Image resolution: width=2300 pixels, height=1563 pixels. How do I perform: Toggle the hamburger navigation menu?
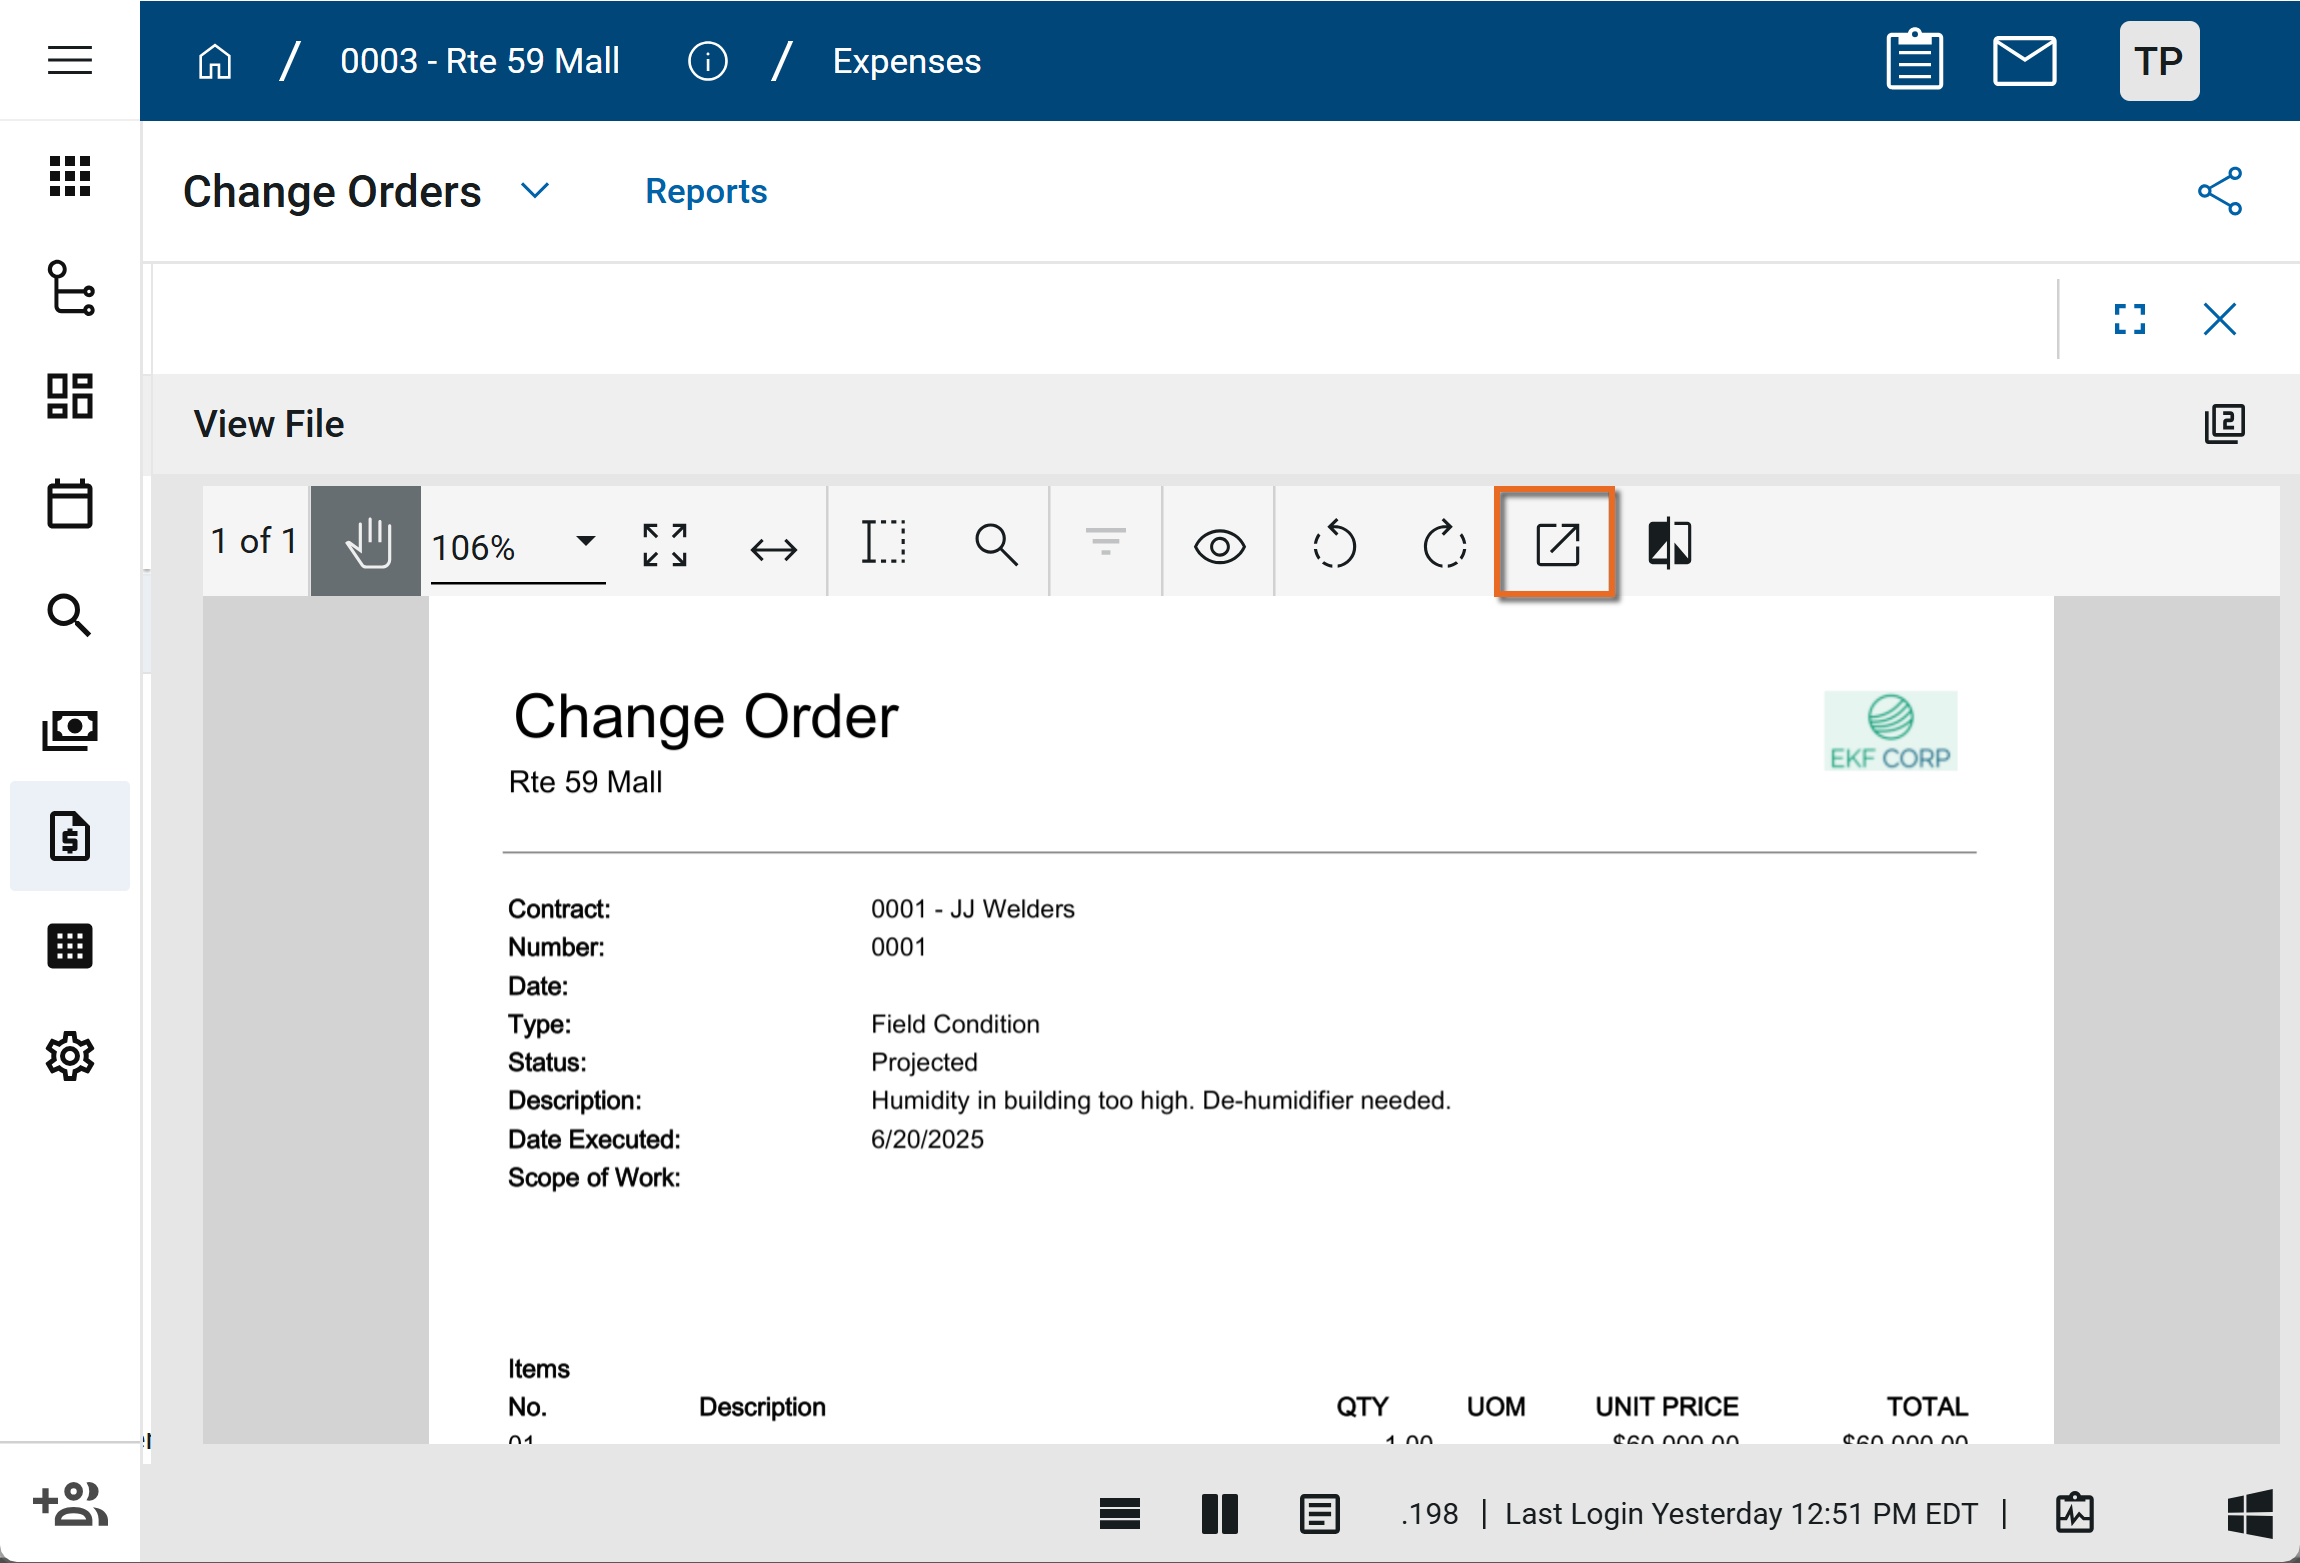[x=70, y=60]
